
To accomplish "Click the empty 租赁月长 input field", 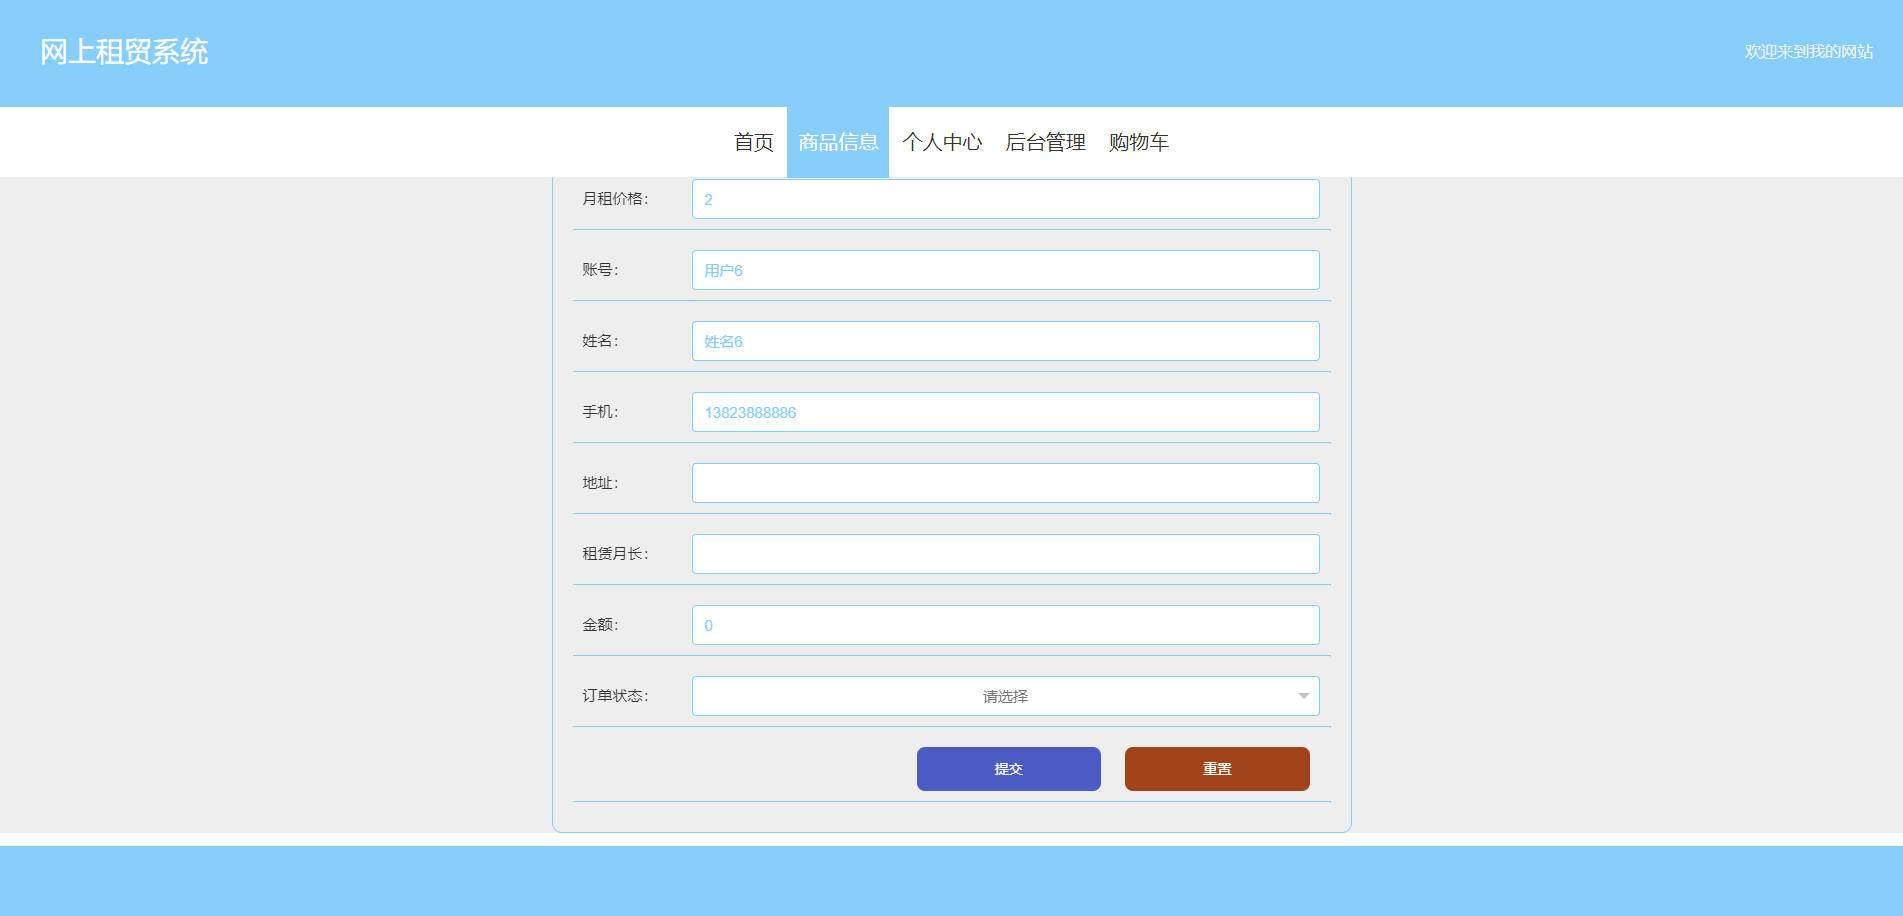I will pos(1005,554).
